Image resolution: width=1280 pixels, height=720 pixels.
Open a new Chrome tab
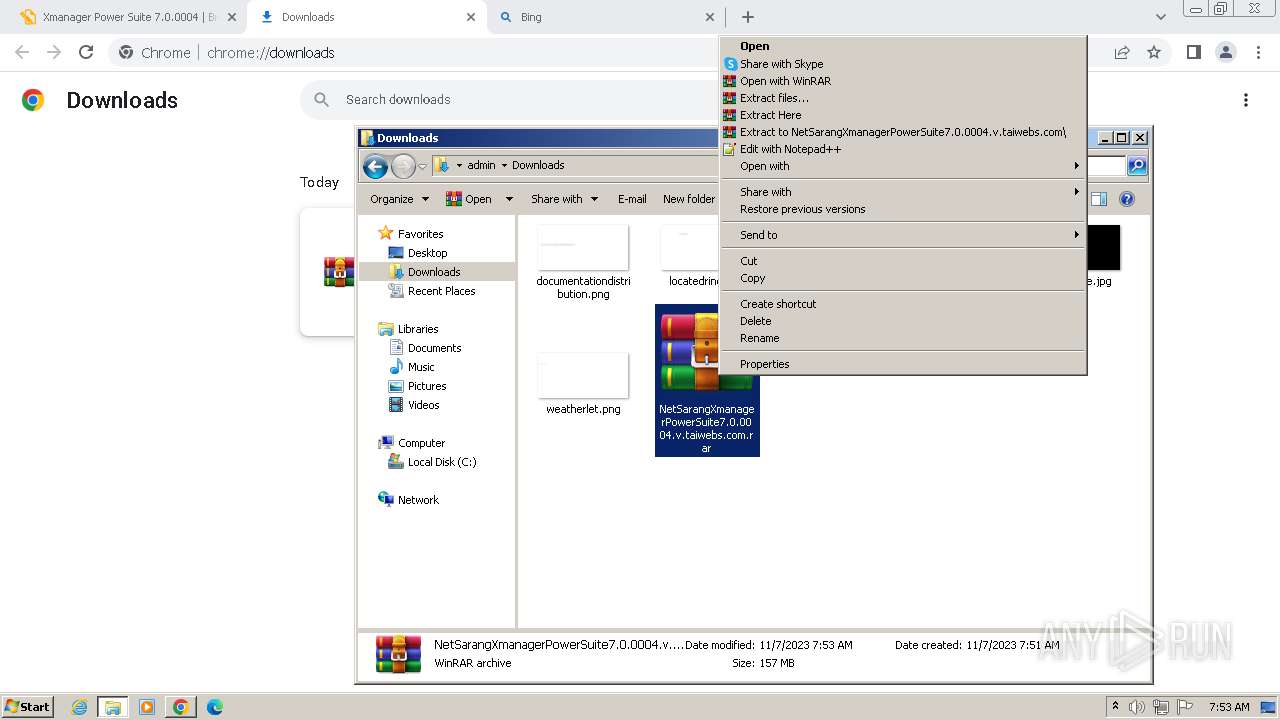[748, 17]
